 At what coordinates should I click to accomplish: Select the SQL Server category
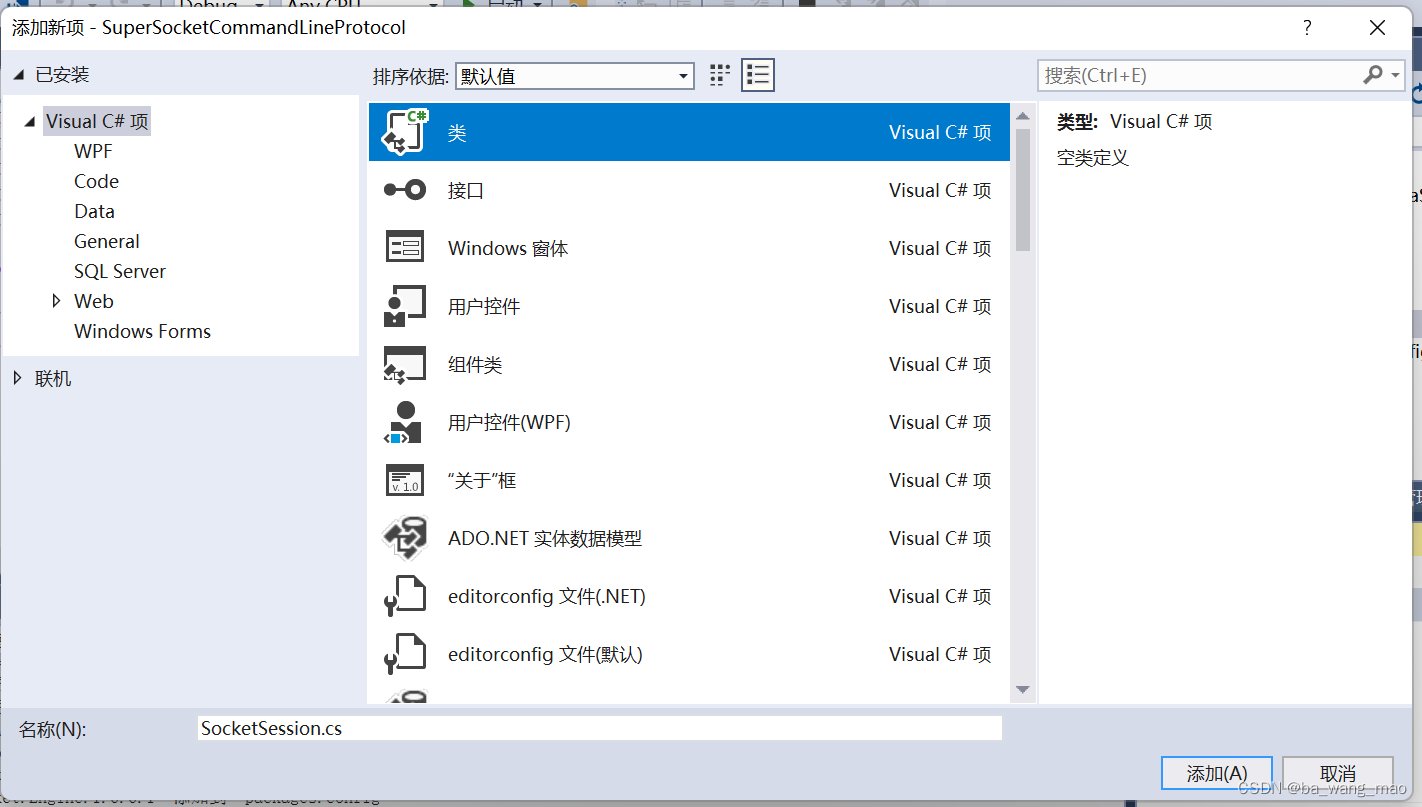click(120, 271)
